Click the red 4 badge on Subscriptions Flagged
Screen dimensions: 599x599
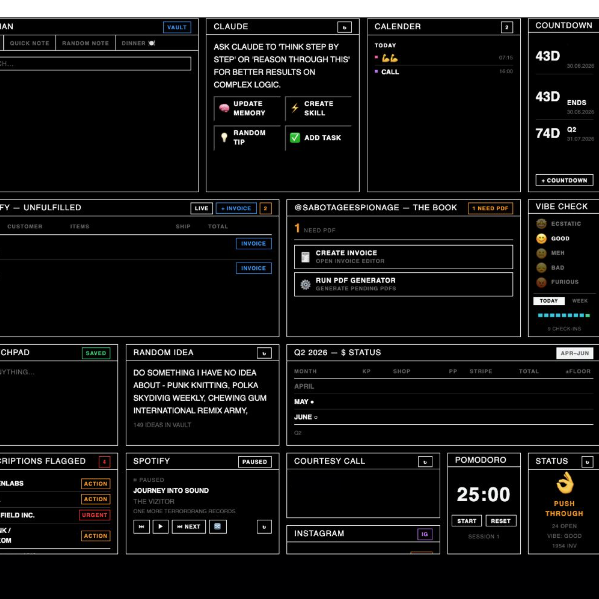point(104,461)
